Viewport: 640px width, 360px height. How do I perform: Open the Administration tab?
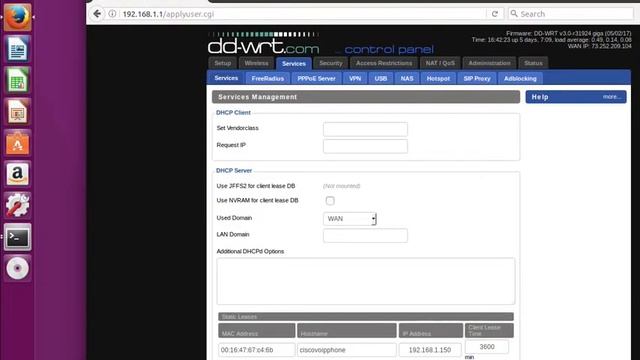tap(489, 63)
